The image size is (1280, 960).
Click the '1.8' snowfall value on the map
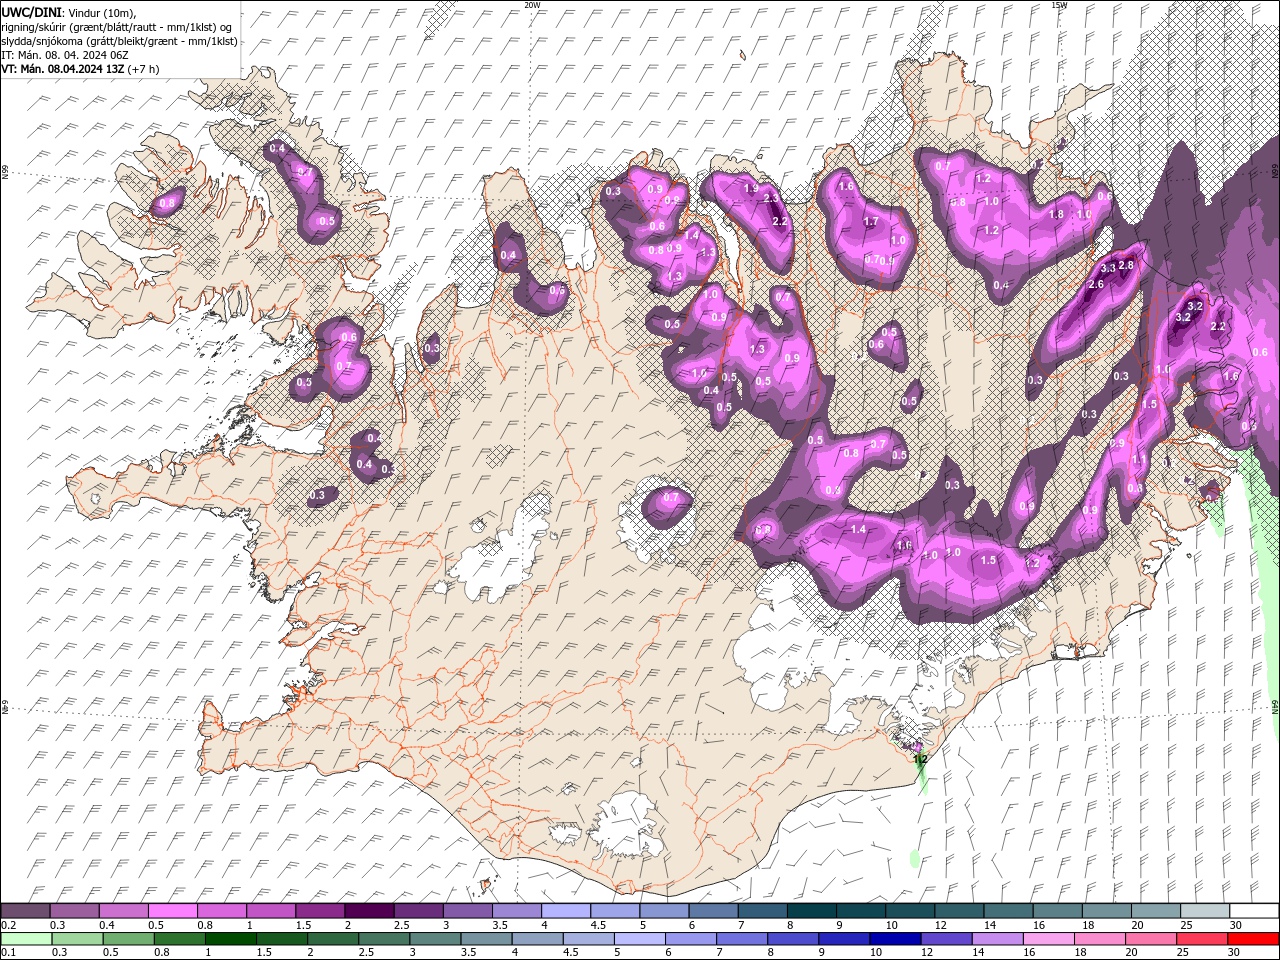click(1056, 214)
